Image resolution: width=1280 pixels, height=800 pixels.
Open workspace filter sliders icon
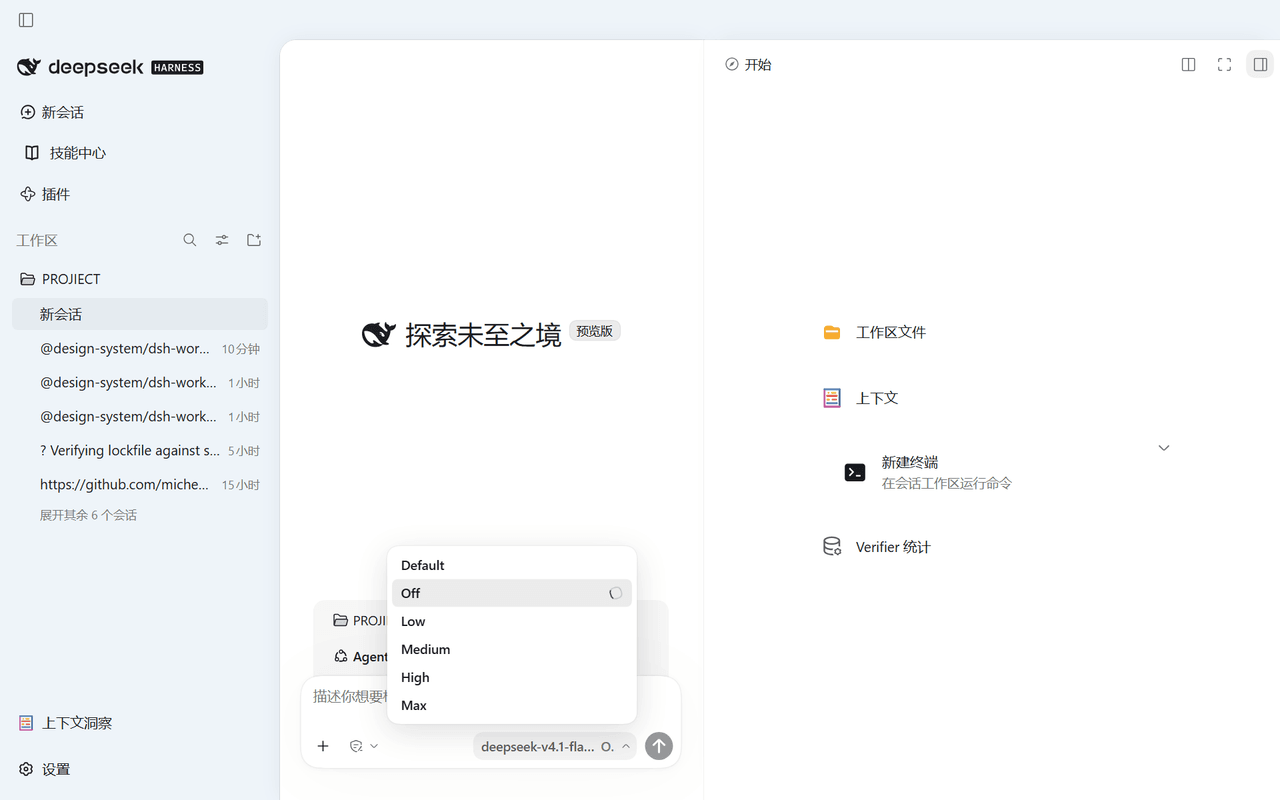point(222,240)
